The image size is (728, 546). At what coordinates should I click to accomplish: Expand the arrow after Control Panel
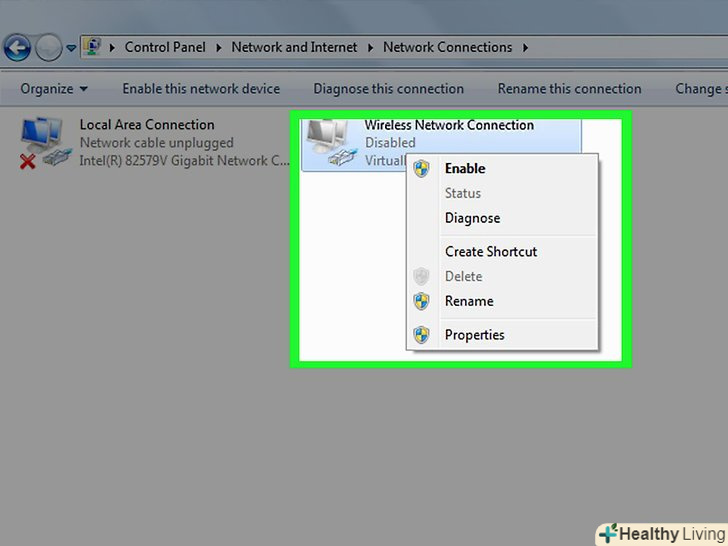(219, 47)
